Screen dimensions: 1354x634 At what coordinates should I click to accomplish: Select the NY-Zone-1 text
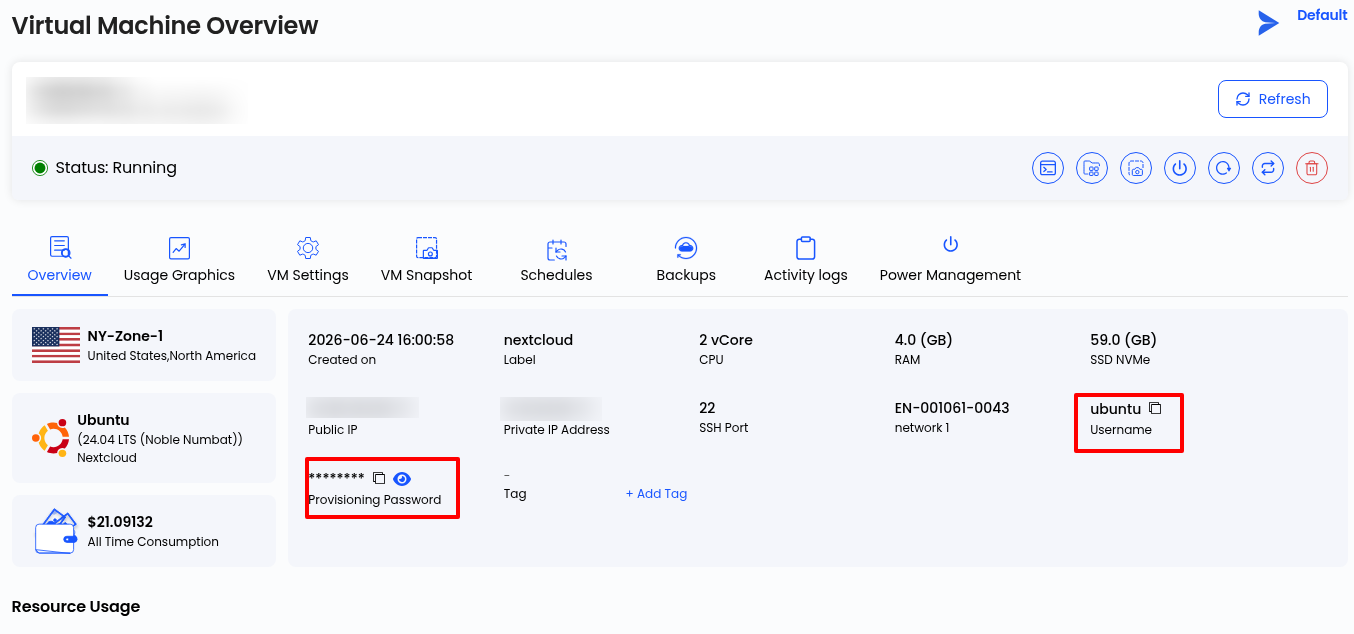click(x=125, y=336)
